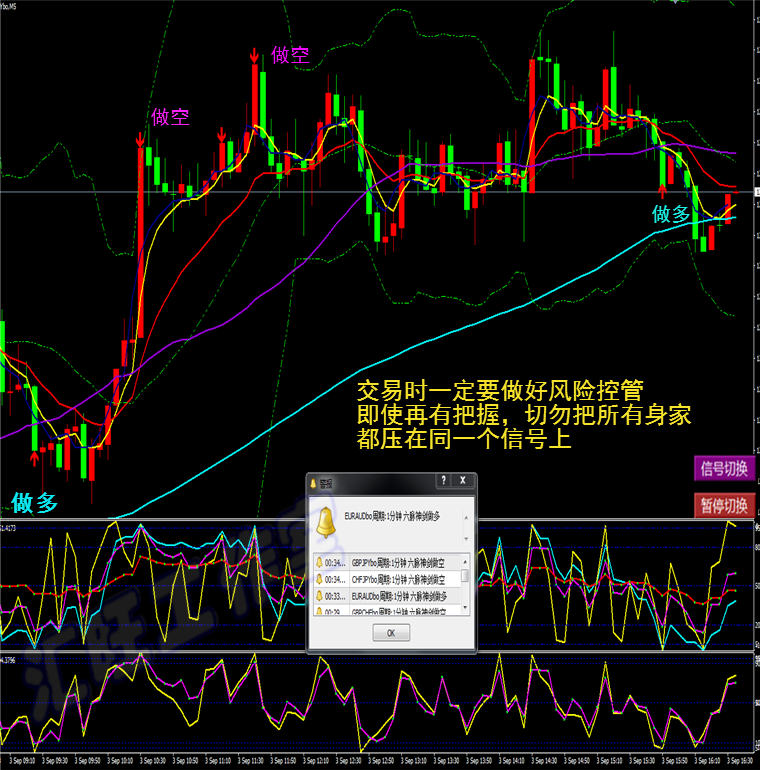Click the topmost magenta 做空 label

pyautogui.click(x=290, y=55)
